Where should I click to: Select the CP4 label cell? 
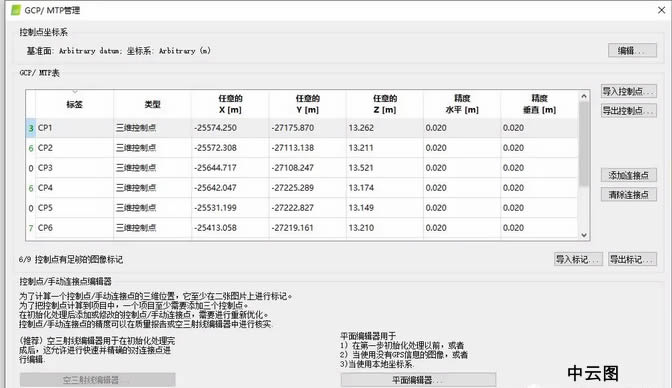(x=74, y=188)
